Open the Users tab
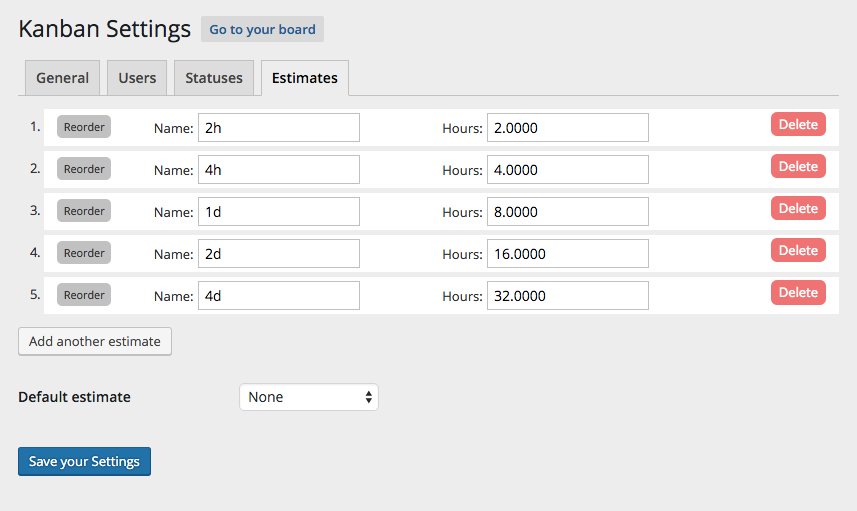Screen dimensions: 857x511 click(x=137, y=78)
